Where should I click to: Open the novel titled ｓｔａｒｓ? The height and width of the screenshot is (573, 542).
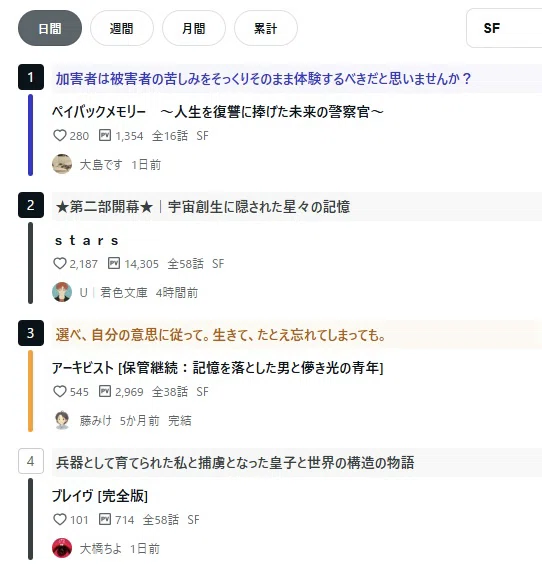tap(87, 240)
